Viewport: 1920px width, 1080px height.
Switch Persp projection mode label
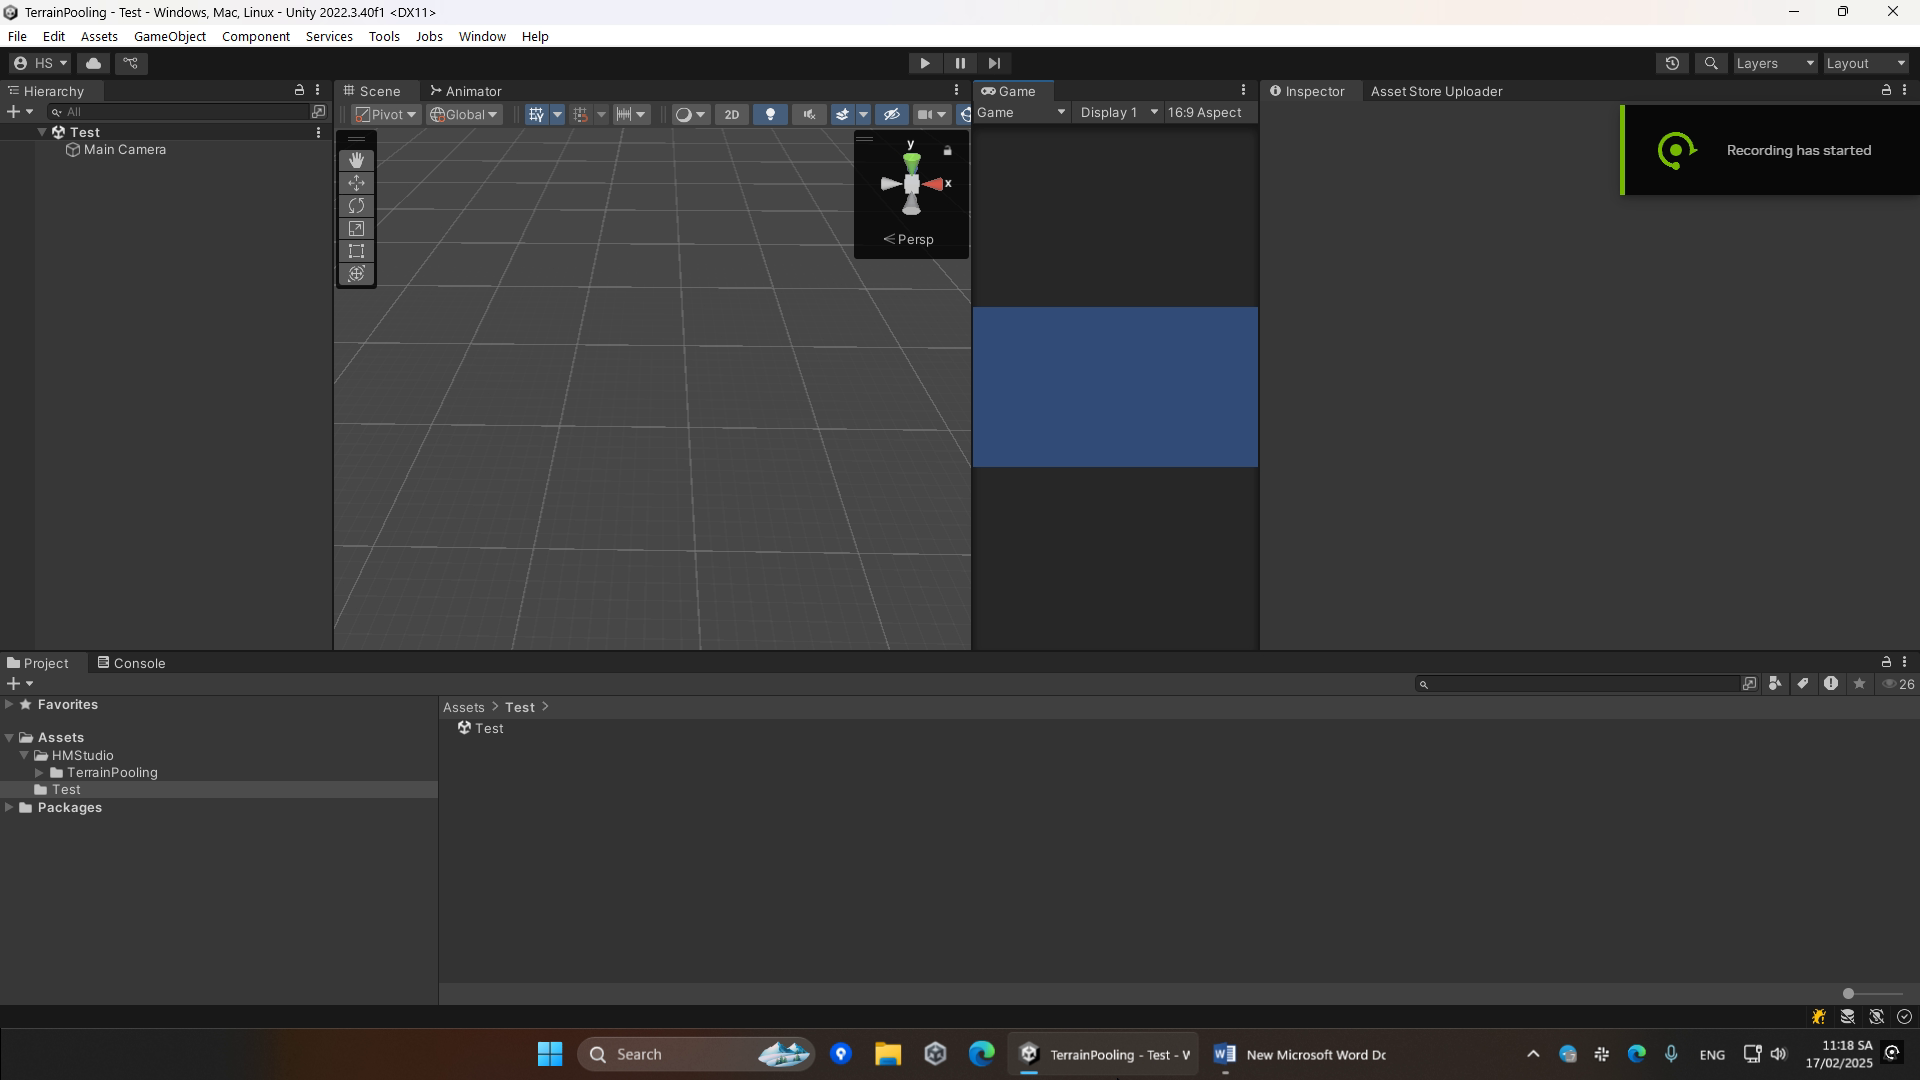(908, 239)
